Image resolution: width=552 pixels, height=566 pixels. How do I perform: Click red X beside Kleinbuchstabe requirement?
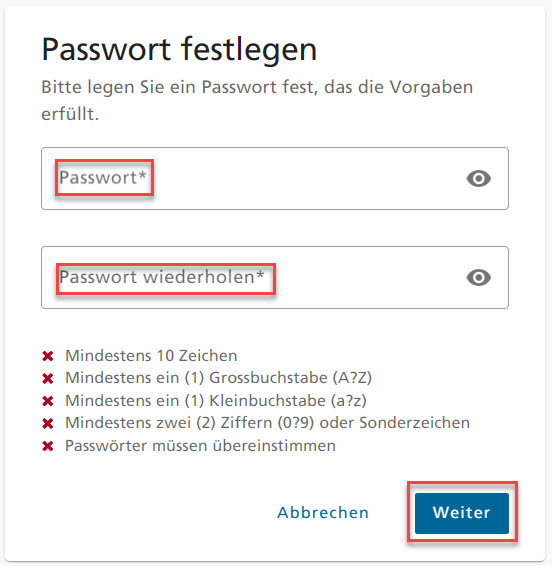point(48,401)
